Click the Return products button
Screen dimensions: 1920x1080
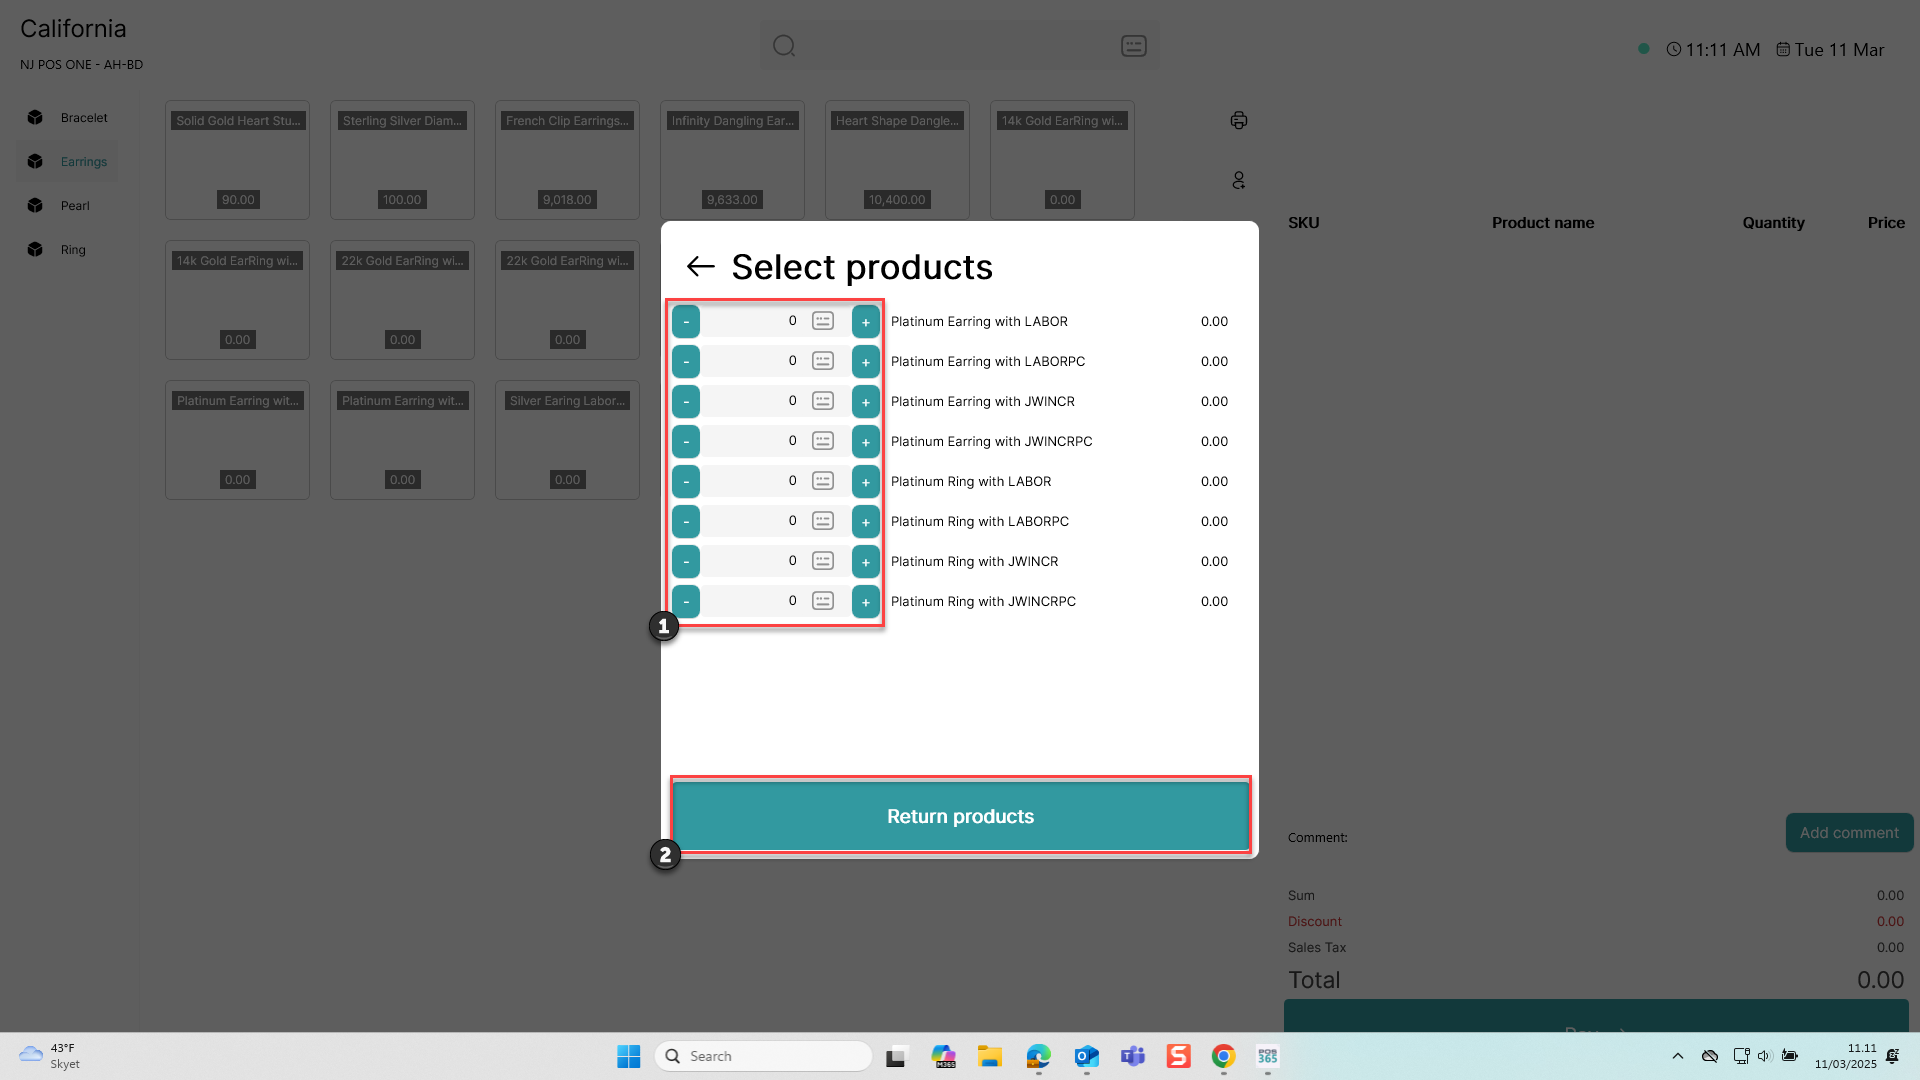pyautogui.click(x=960, y=816)
